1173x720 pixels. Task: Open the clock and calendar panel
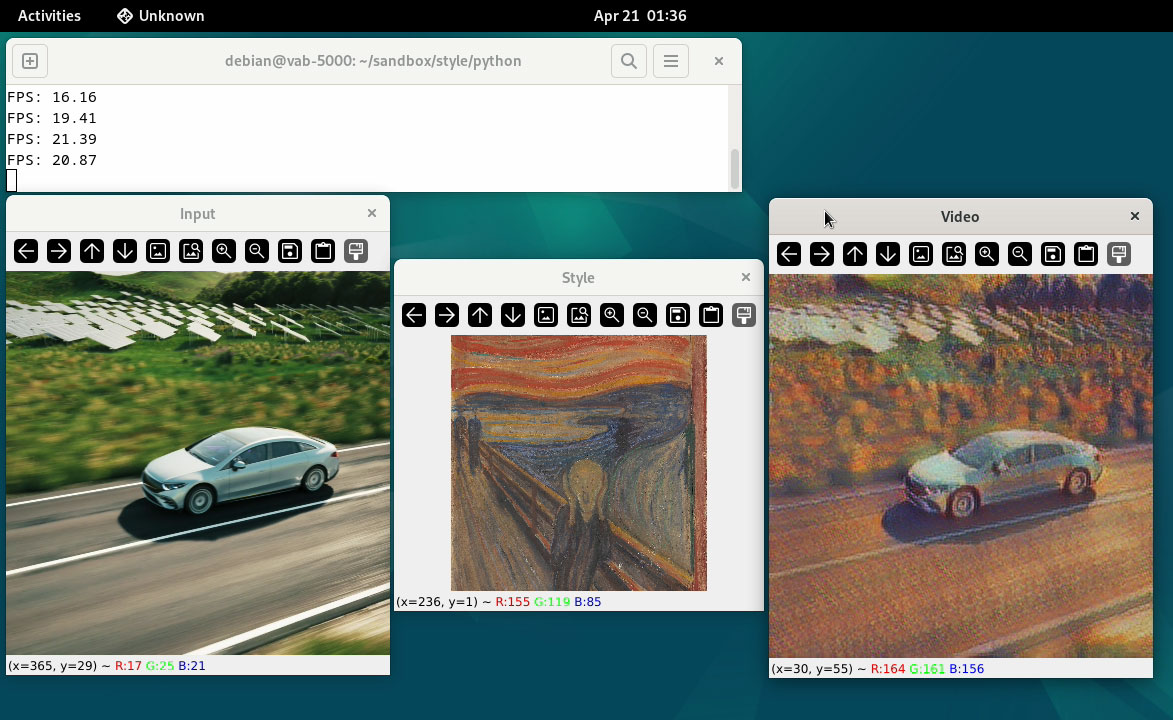[x=640, y=16]
